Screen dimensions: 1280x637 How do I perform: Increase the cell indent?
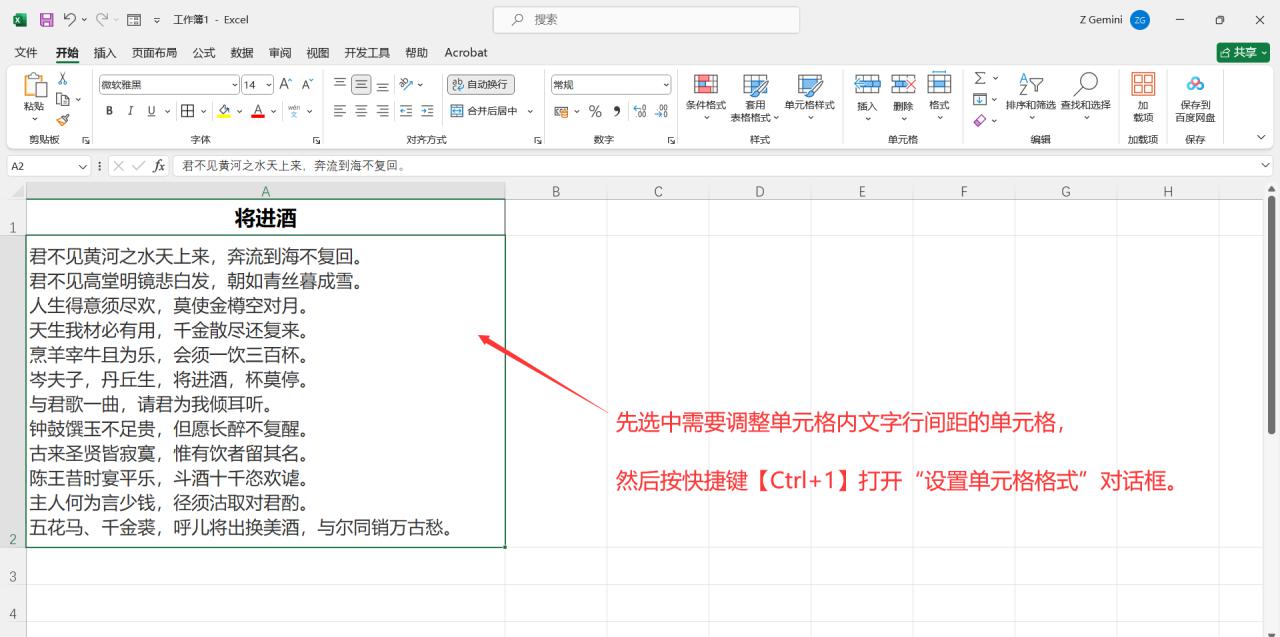[429, 111]
